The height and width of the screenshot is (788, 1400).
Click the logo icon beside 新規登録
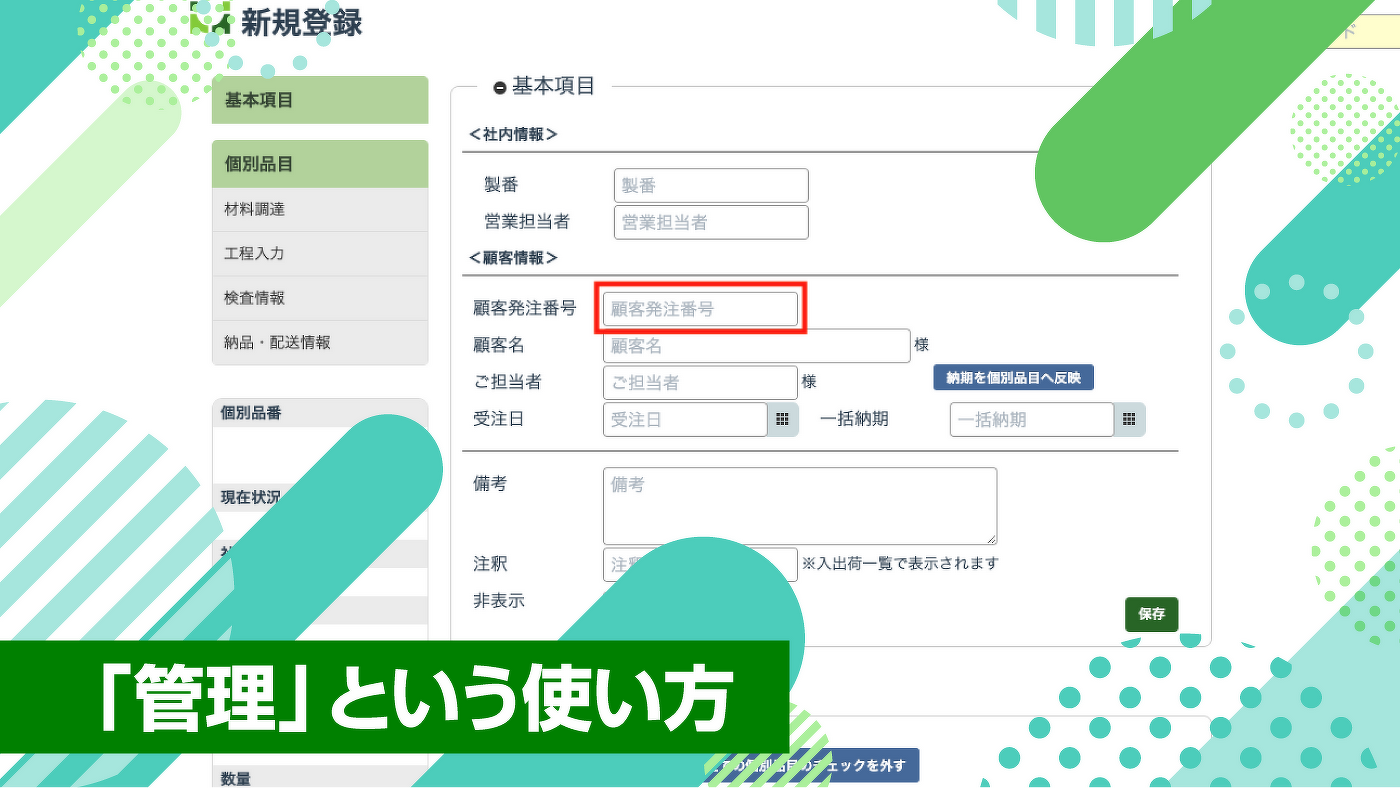click(211, 20)
